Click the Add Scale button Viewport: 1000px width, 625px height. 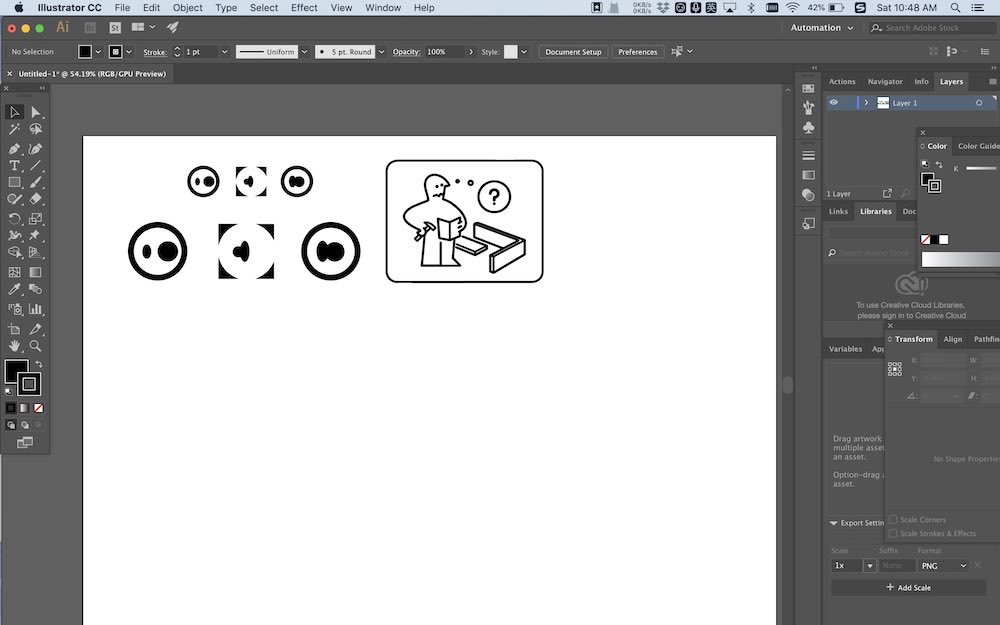tap(908, 587)
